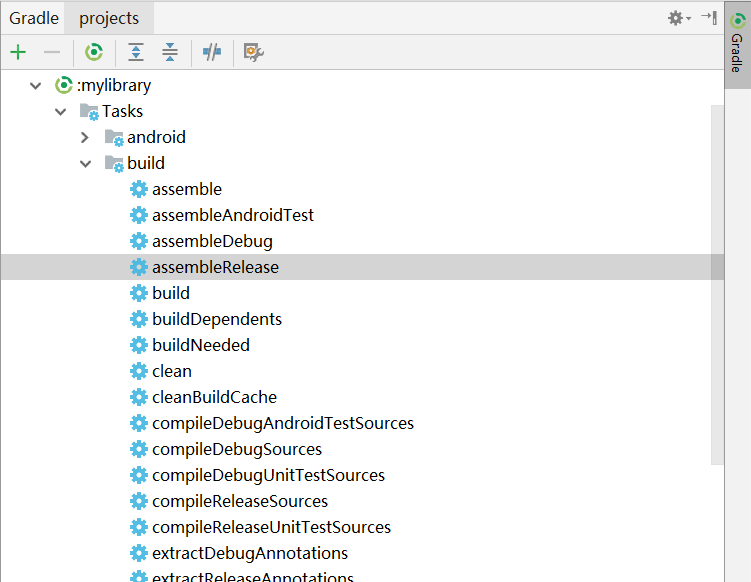Image resolution: width=751 pixels, height=582 pixels.
Task: Click the minus Detach project icon
Action: 52,52
